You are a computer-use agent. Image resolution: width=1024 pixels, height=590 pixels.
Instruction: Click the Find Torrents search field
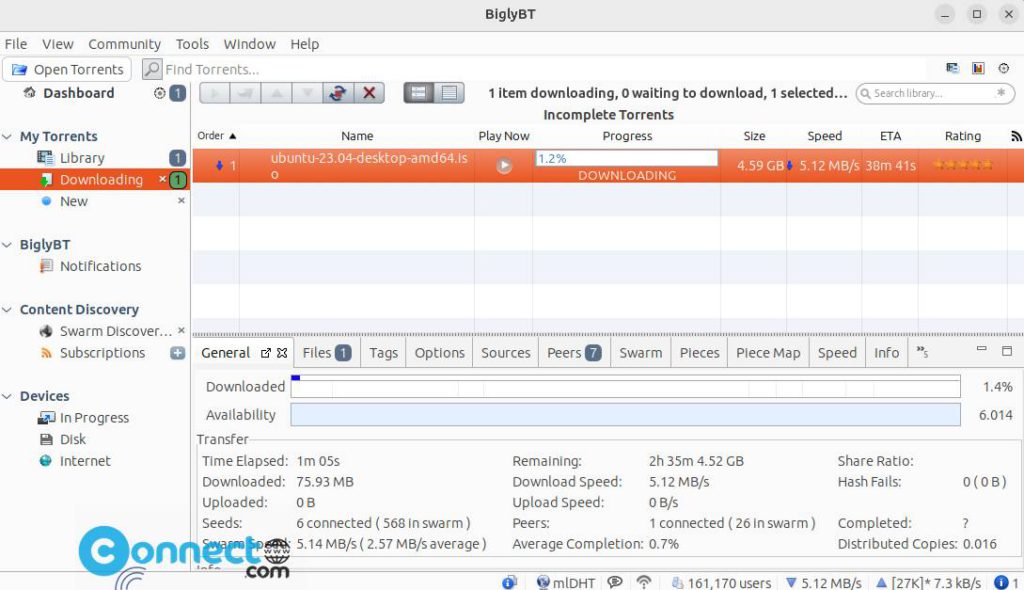[x=220, y=69]
